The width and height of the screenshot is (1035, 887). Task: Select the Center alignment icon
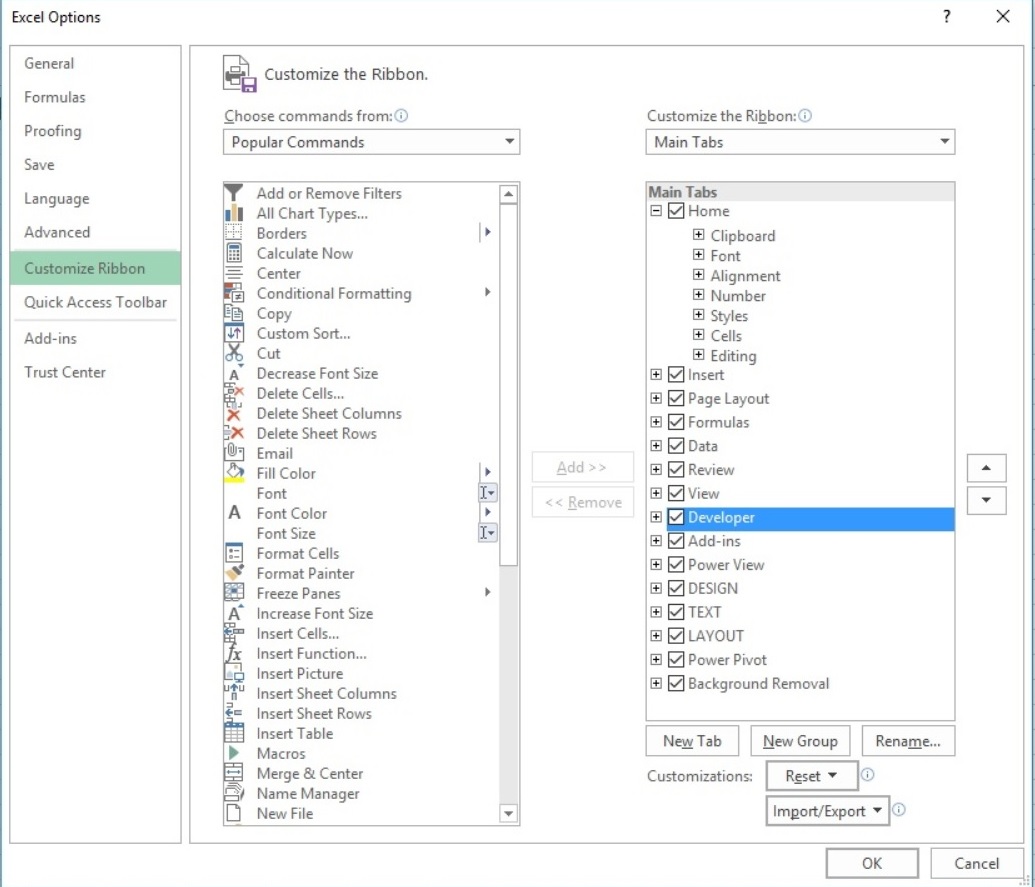point(234,273)
